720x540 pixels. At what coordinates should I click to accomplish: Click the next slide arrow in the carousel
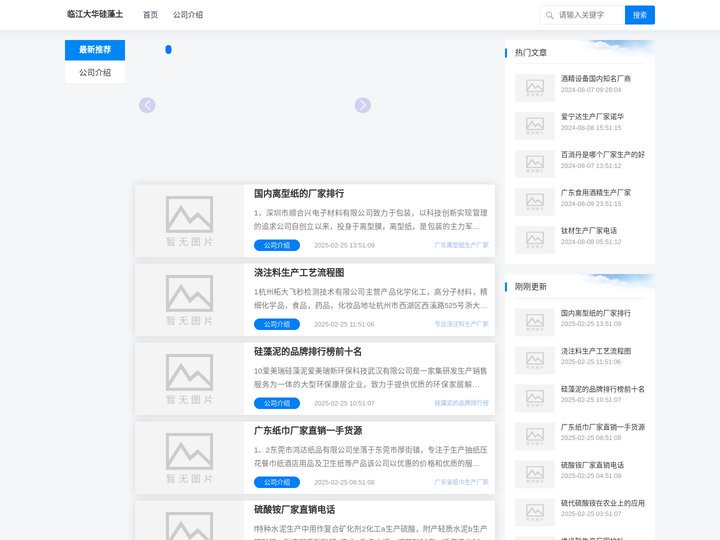coord(362,105)
